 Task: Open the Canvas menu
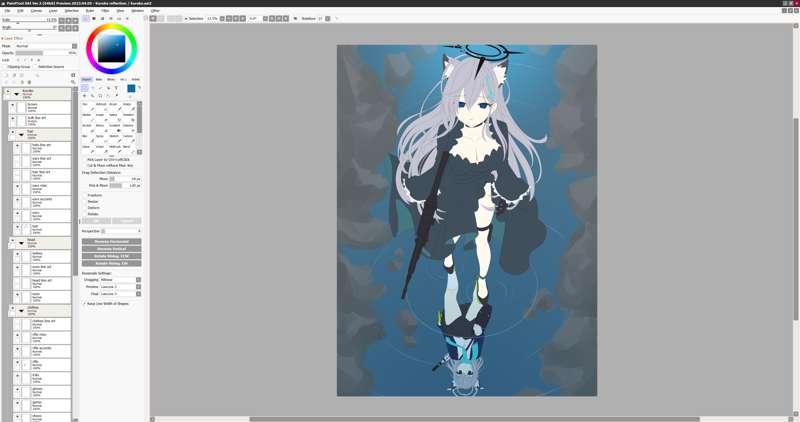(36, 10)
